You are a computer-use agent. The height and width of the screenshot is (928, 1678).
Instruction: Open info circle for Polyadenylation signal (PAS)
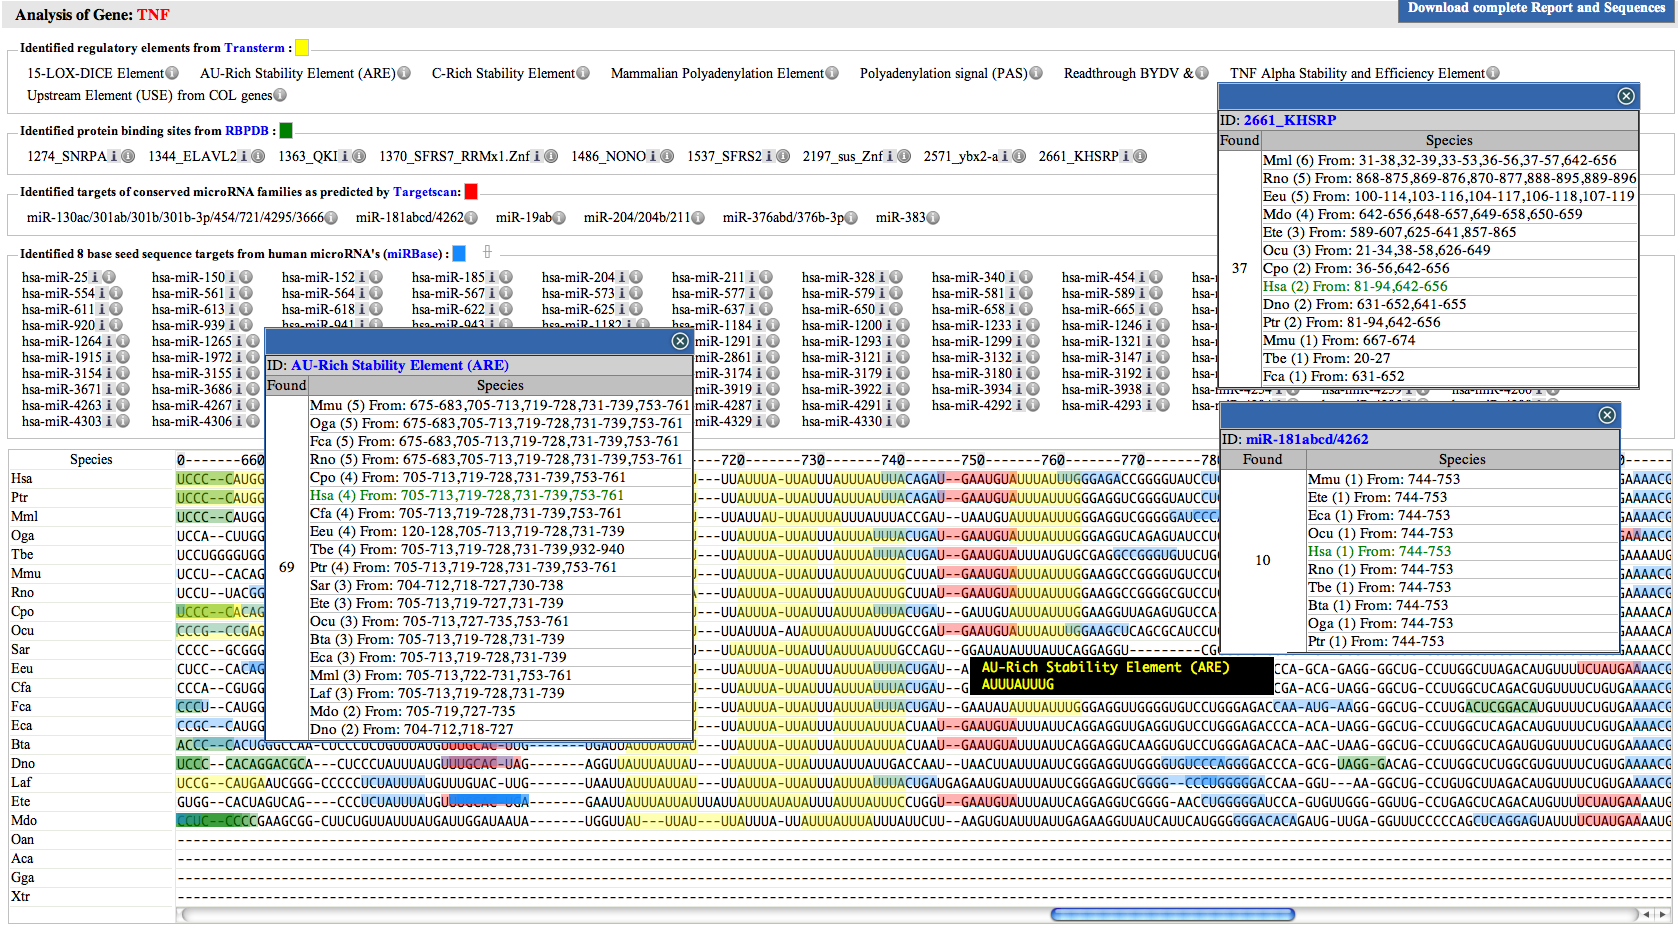click(x=1036, y=73)
